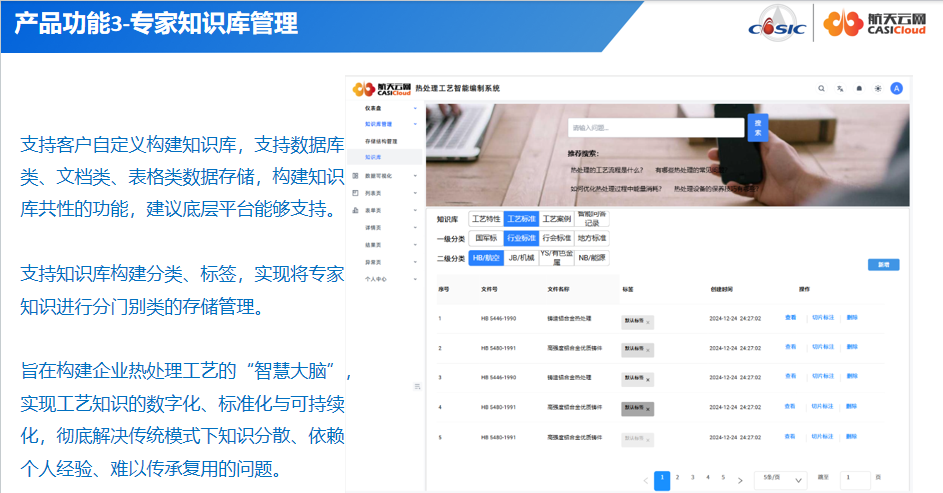The width and height of the screenshot is (943, 493).
Task: Select the 知识库 sidebar item
Action: pos(372,157)
